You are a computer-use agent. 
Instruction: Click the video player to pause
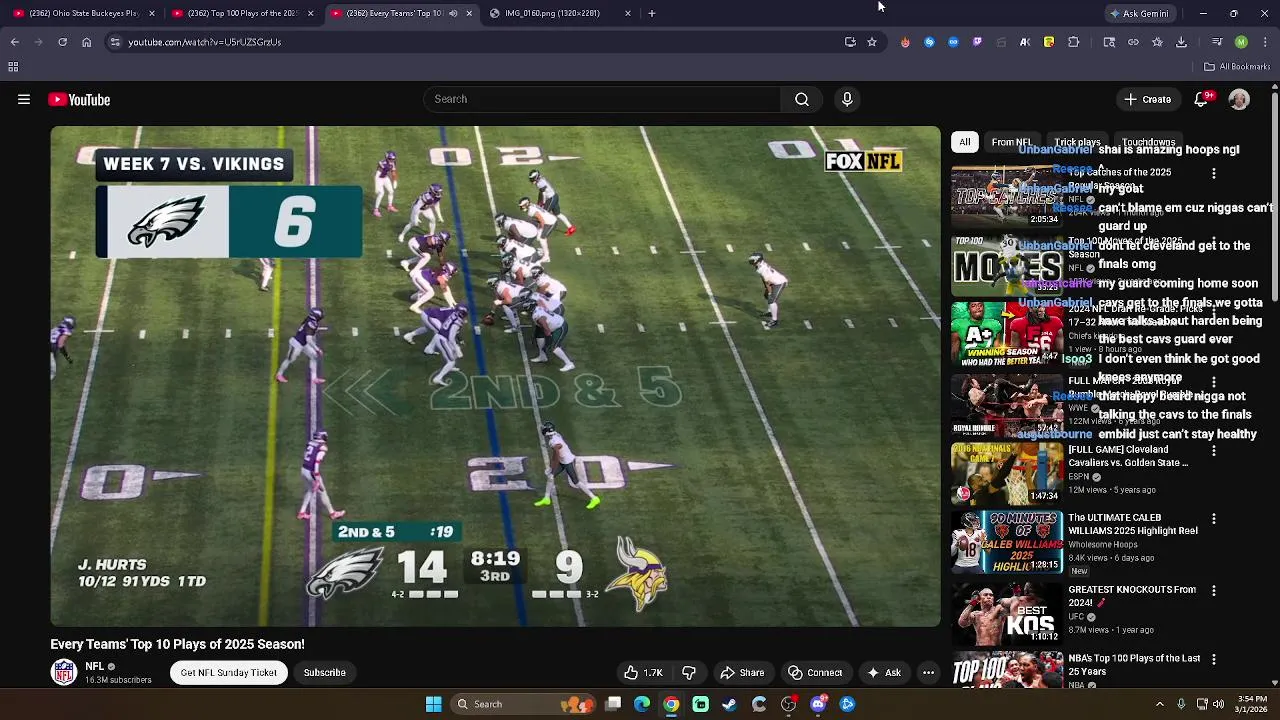point(496,376)
